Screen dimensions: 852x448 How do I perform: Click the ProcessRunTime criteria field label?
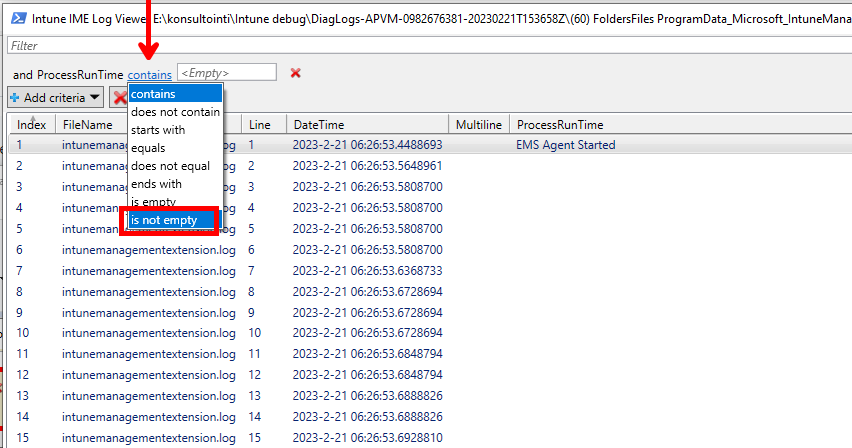(80, 74)
